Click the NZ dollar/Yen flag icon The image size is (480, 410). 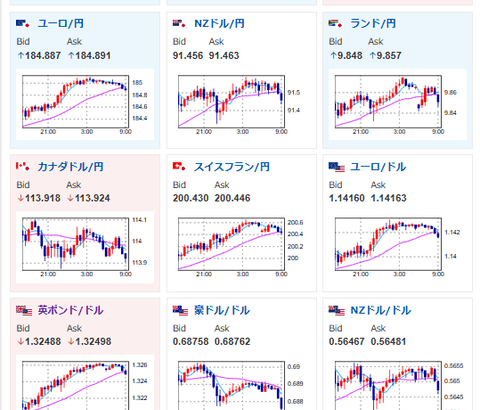tap(179, 24)
